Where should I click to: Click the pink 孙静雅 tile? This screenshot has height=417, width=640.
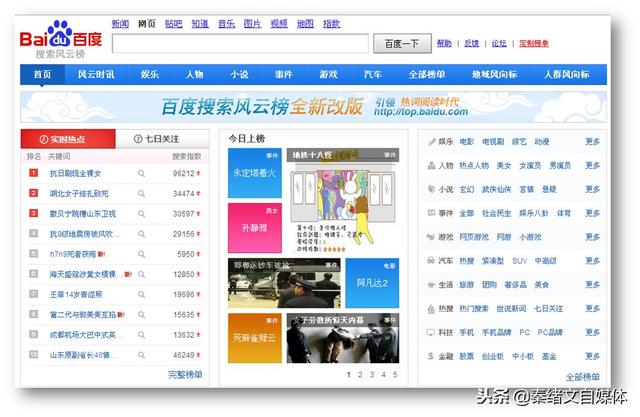(x=255, y=228)
